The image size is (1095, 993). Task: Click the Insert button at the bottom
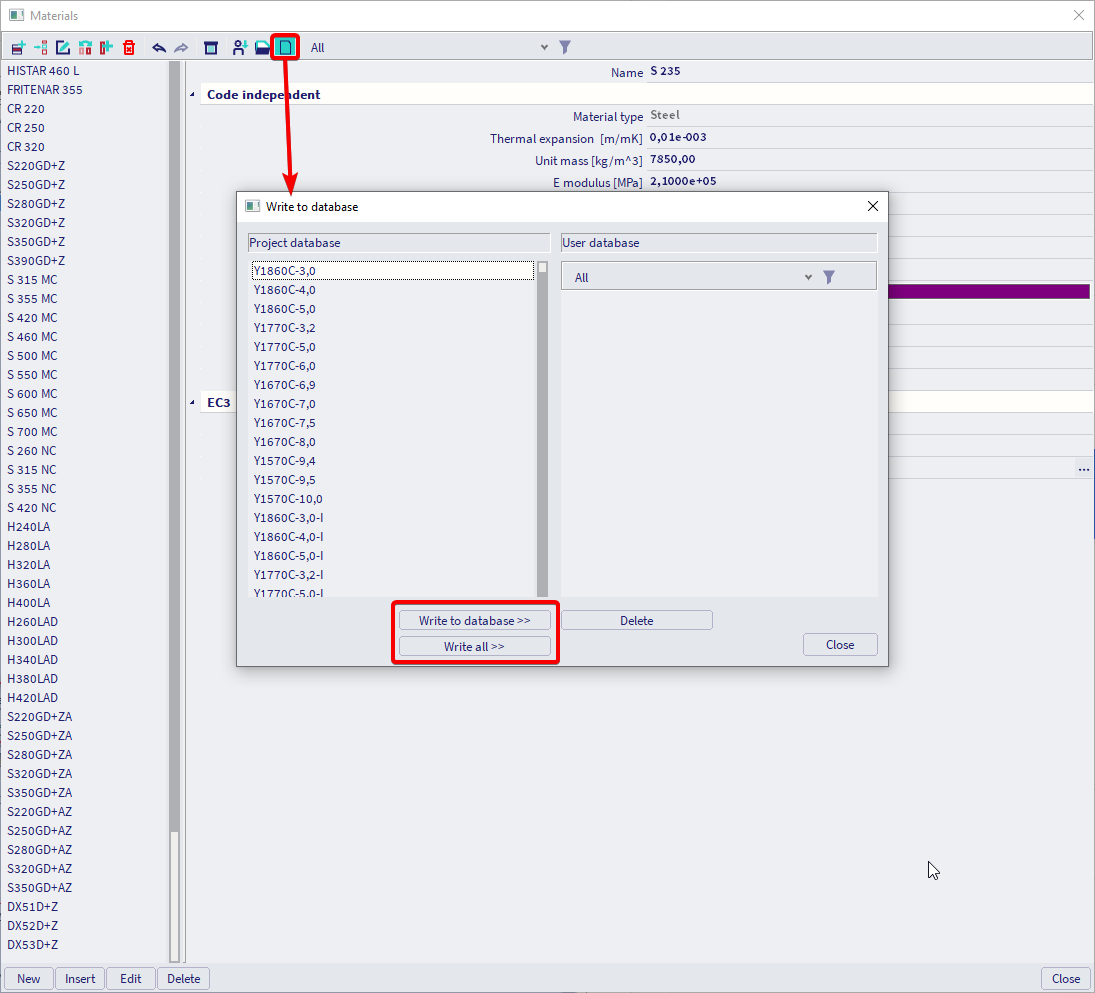pos(80,979)
